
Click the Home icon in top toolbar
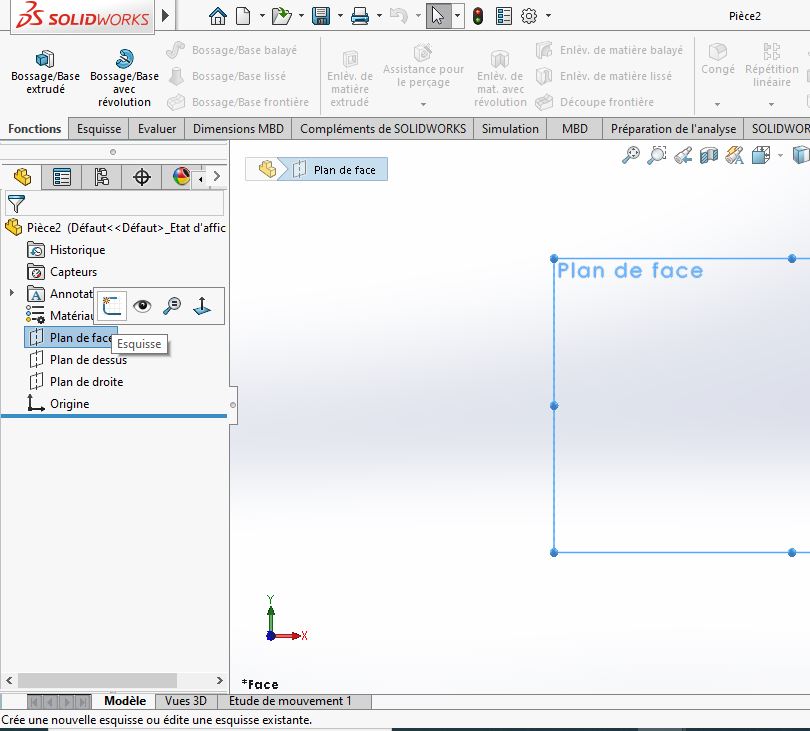click(217, 16)
